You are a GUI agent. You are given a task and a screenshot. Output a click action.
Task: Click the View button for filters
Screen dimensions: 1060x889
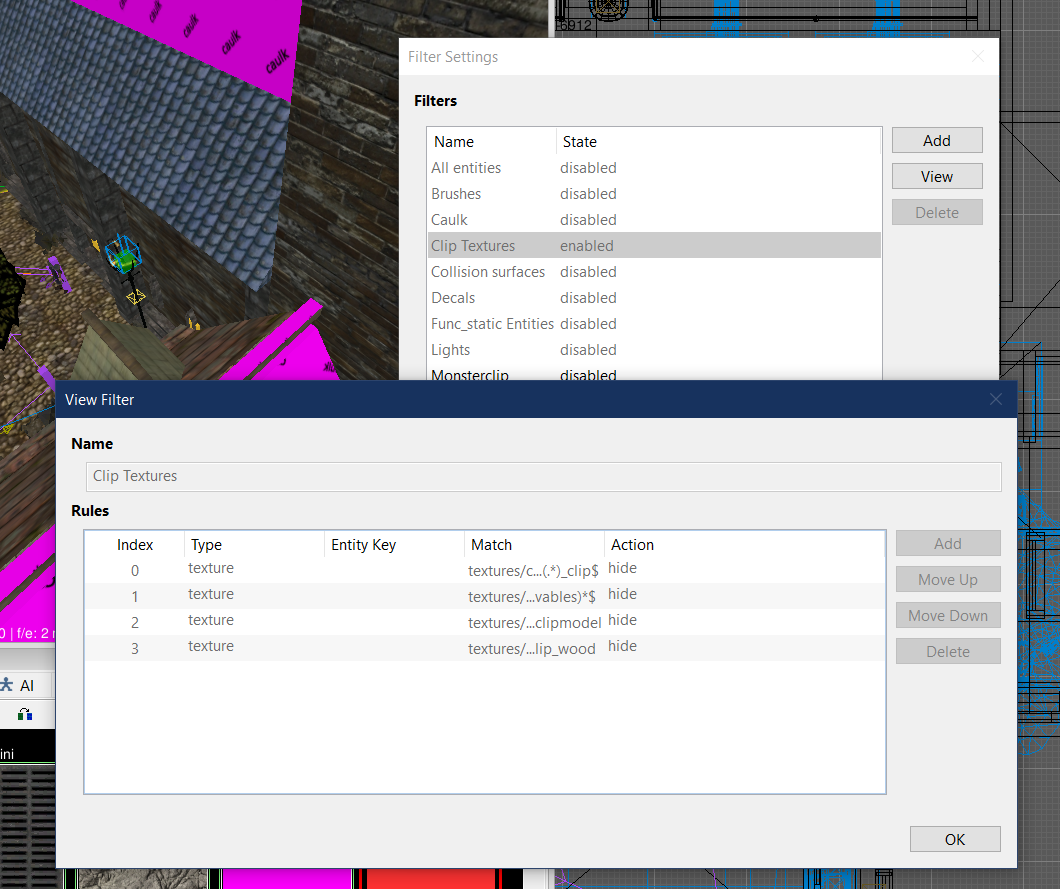[x=936, y=176]
